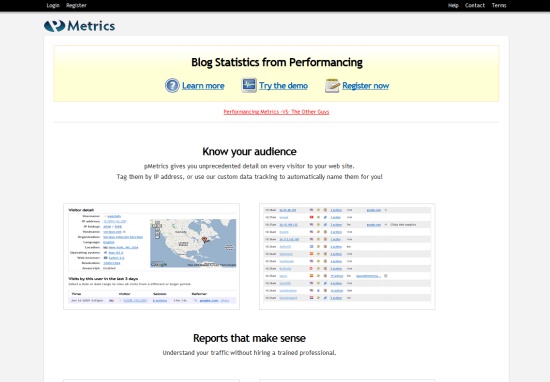Click the pMetrics logo
Screen dimensions: 550x382
(80, 26)
